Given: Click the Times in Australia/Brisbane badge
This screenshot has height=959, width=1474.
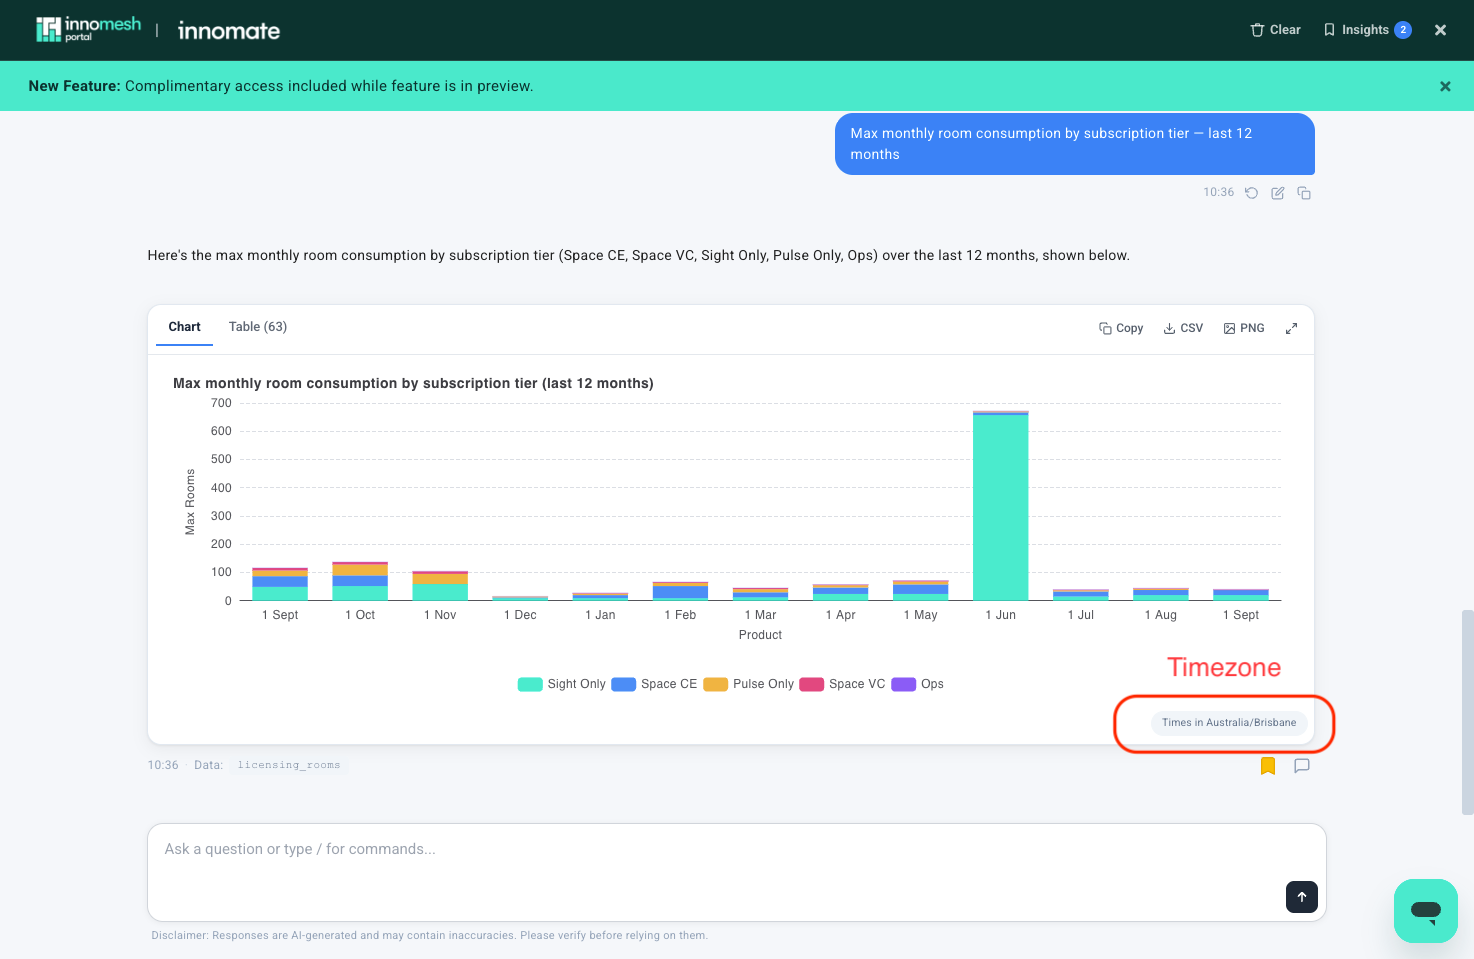Looking at the screenshot, I should 1229,723.
